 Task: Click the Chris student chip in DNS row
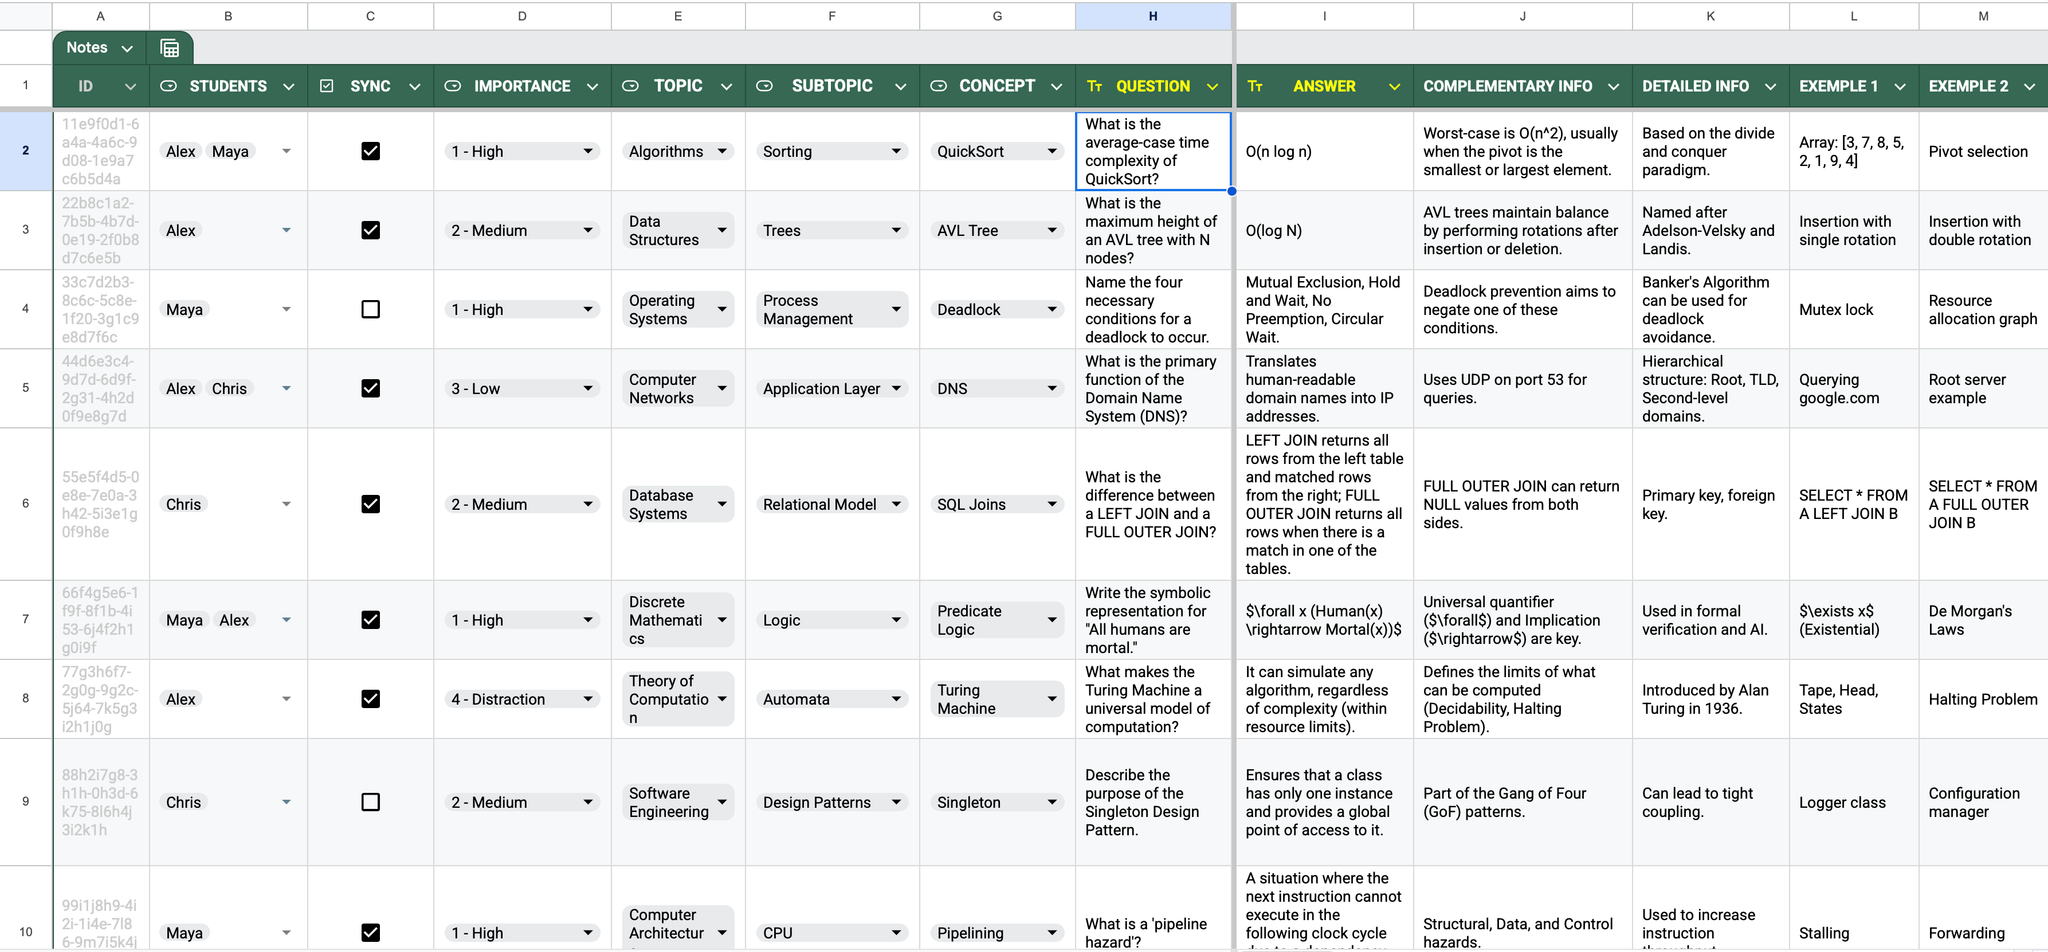tap(229, 388)
